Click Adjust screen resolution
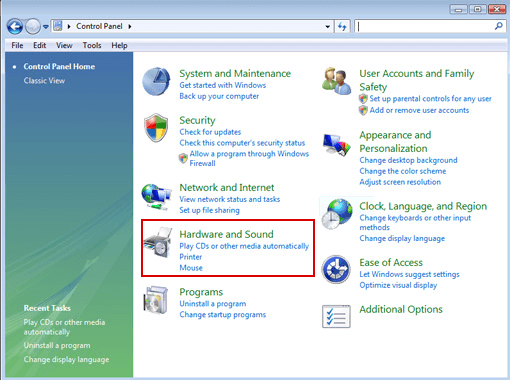Image resolution: width=510 pixels, height=380 pixels. (x=400, y=182)
